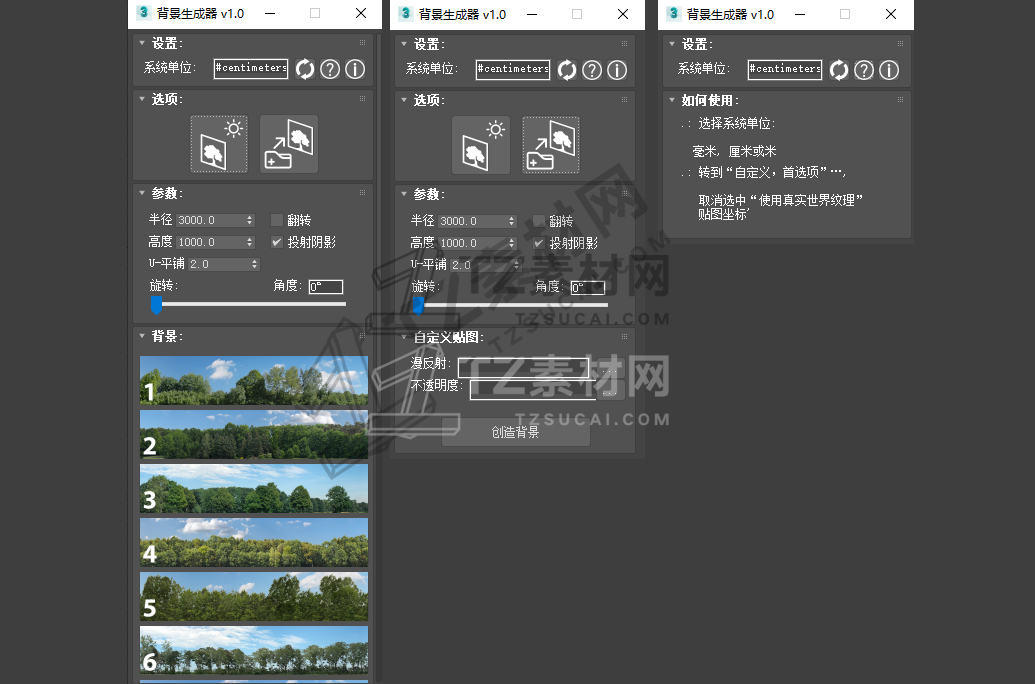Select background thumbnail number 6

pos(254,650)
